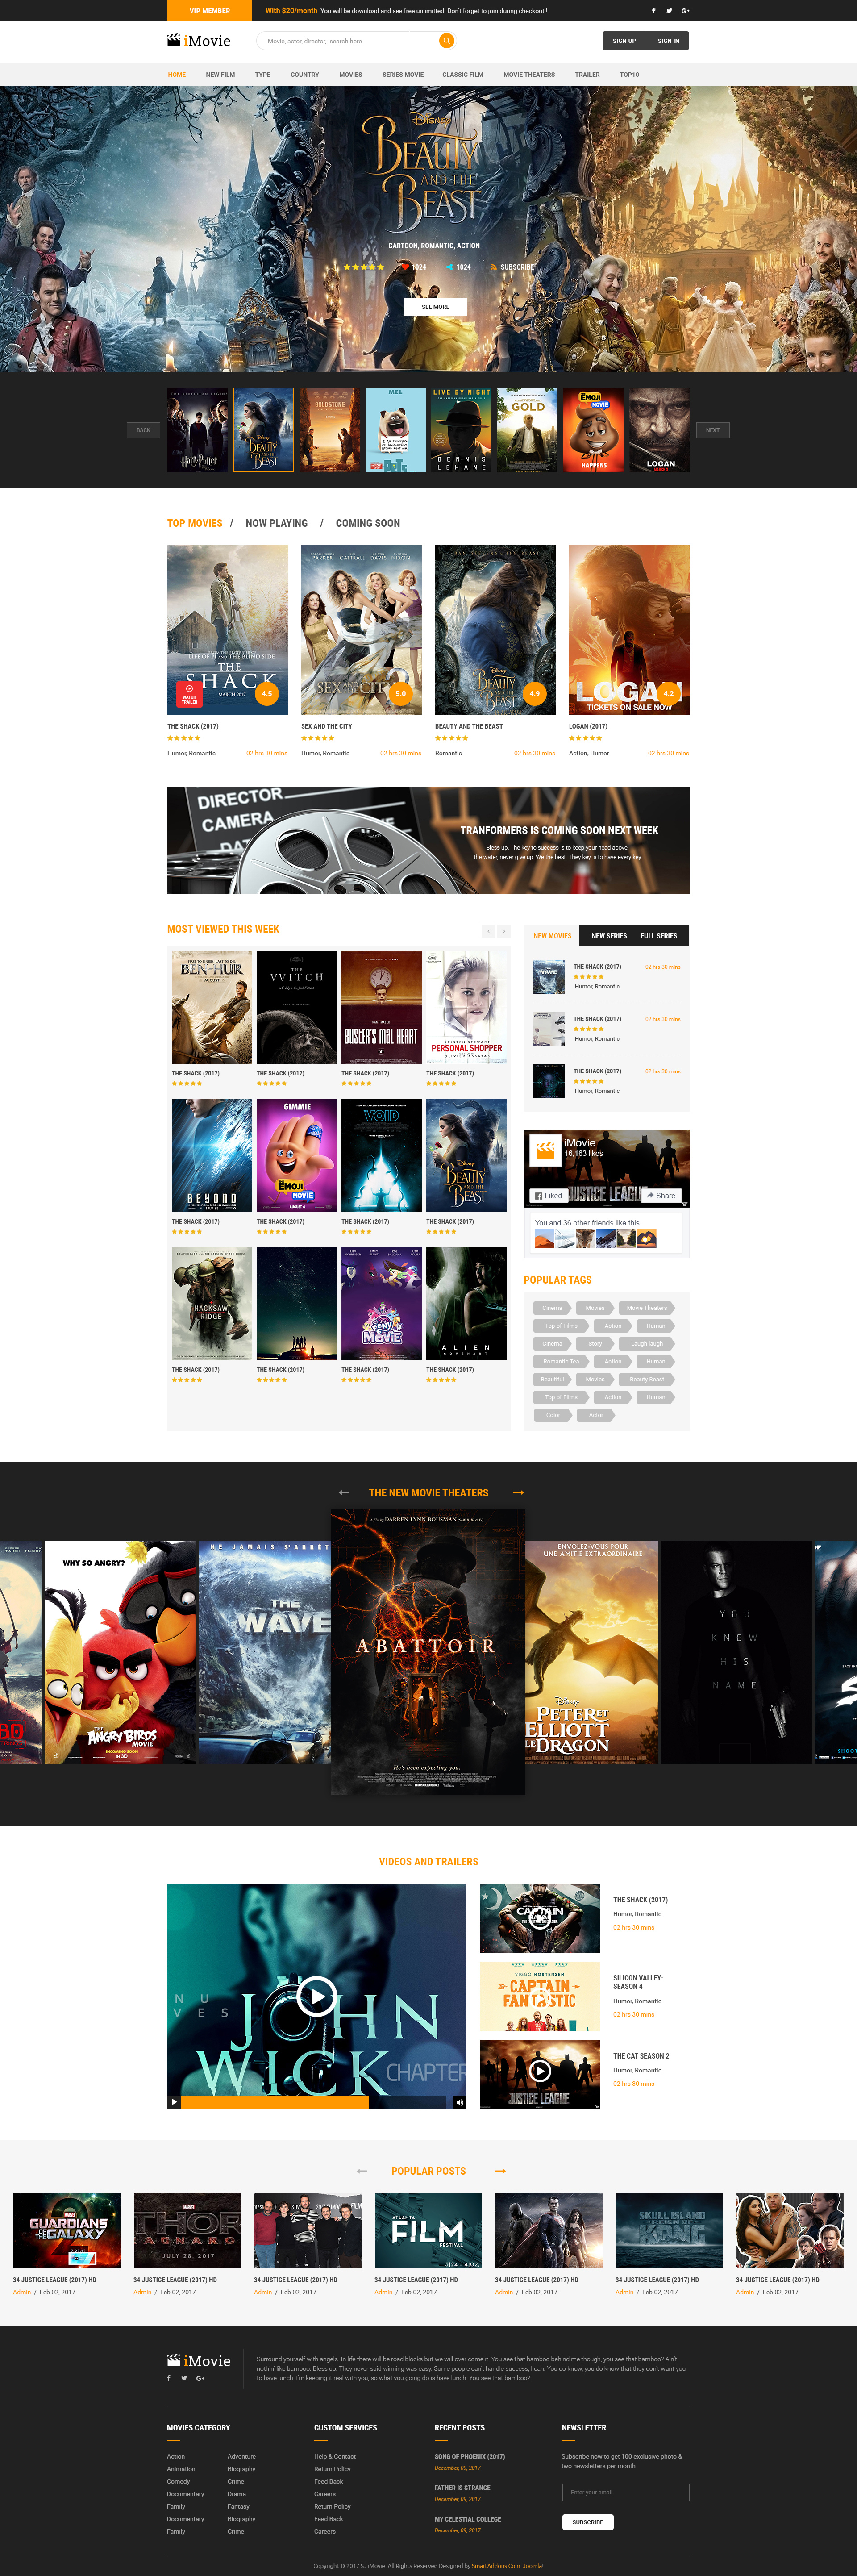Screen dimensions: 857x2576
Task: Open the COUNTRY nav menu item
Action: (x=305, y=75)
